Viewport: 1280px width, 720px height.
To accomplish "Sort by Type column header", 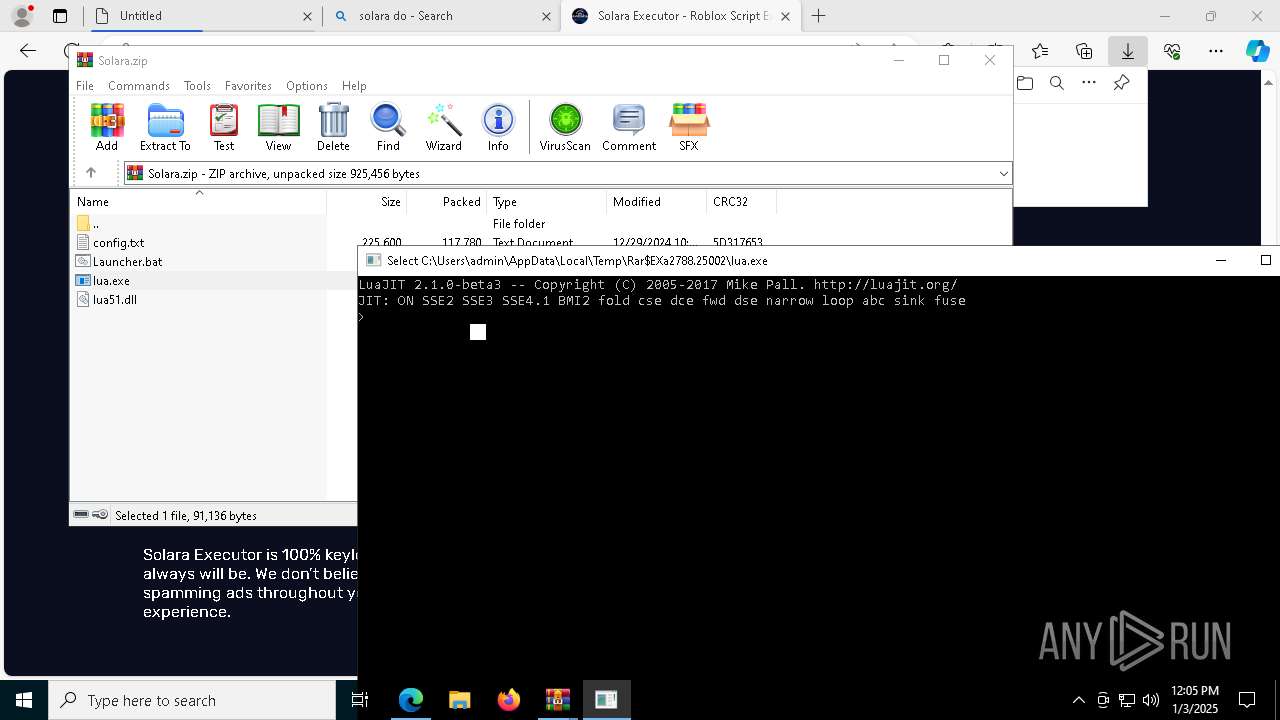I will [546, 202].
